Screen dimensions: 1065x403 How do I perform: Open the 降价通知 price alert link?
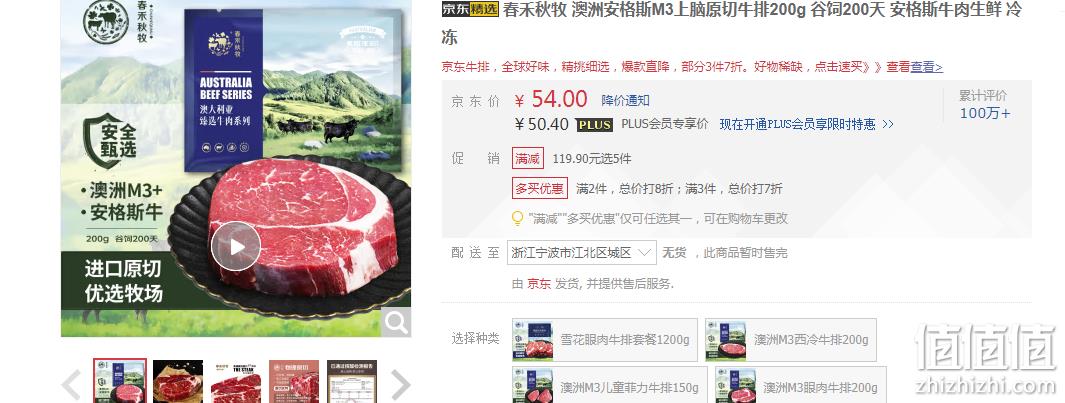(626, 101)
